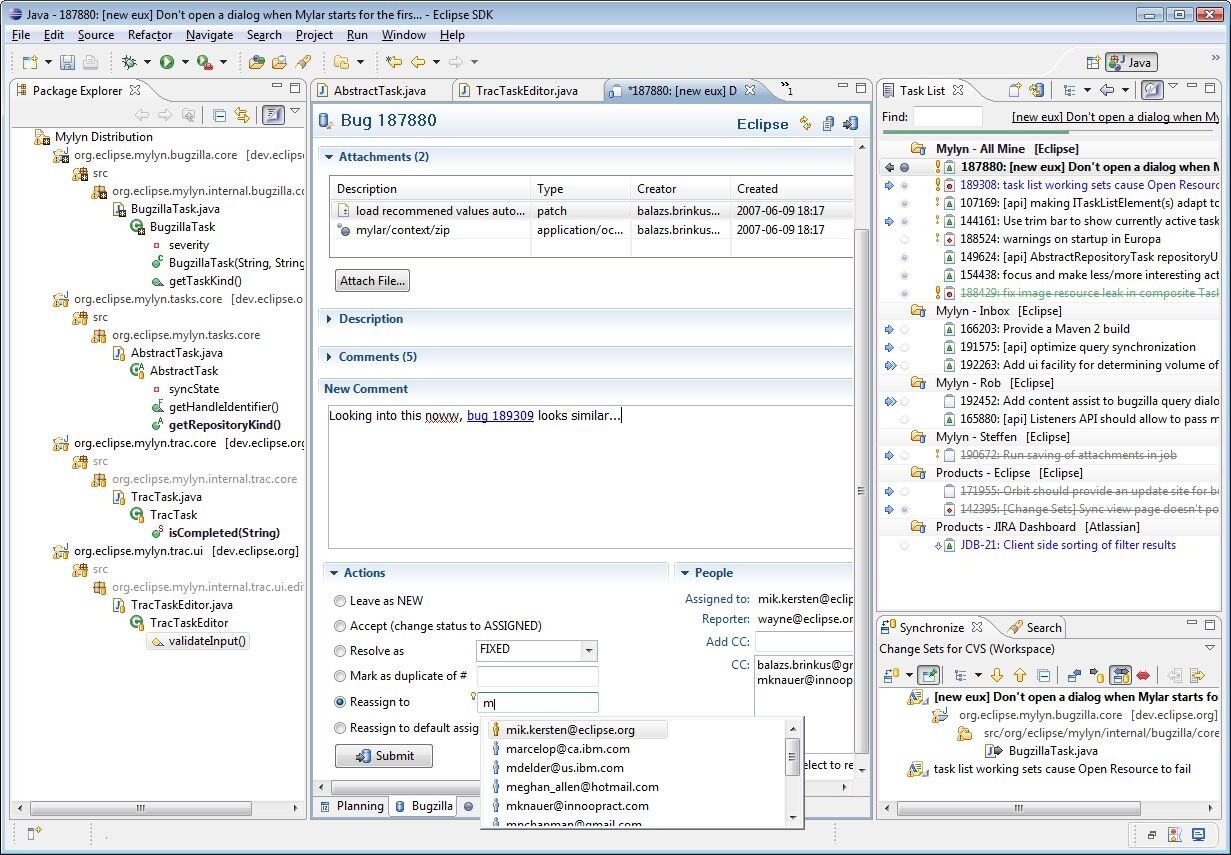This screenshot has height=855, width=1231.
Task: Click the Conflicts mode red arrow icon
Action: [1143, 676]
